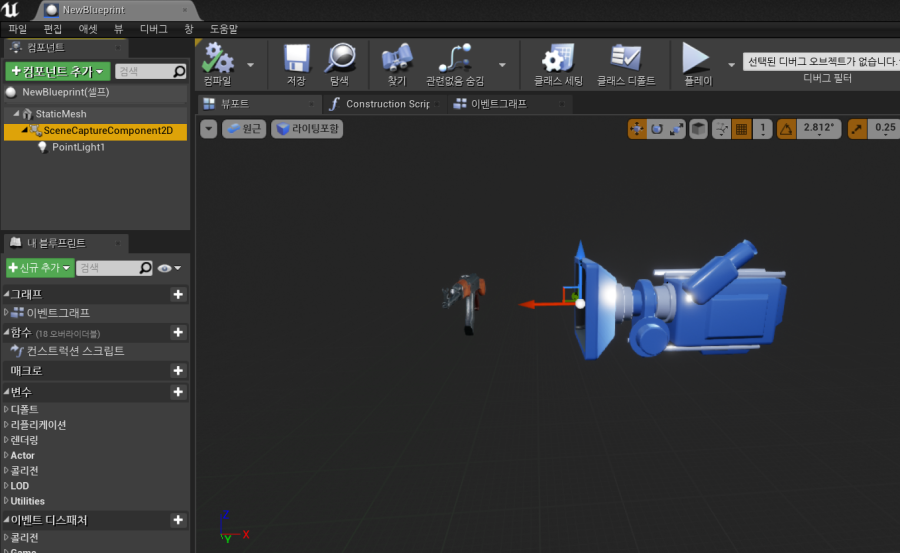
Task: Open the 디버그 (Debug) menu
Action: coord(153,29)
